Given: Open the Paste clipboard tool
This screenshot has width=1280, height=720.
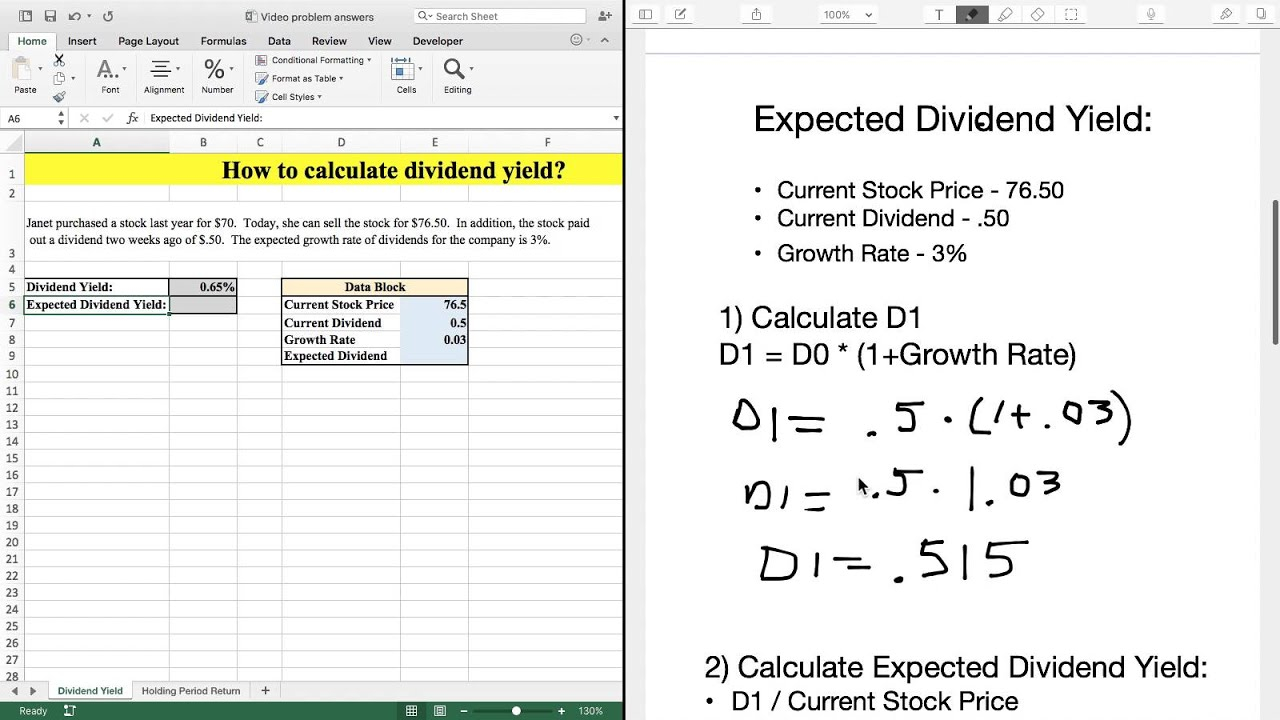Looking at the screenshot, I should [x=22, y=76].
